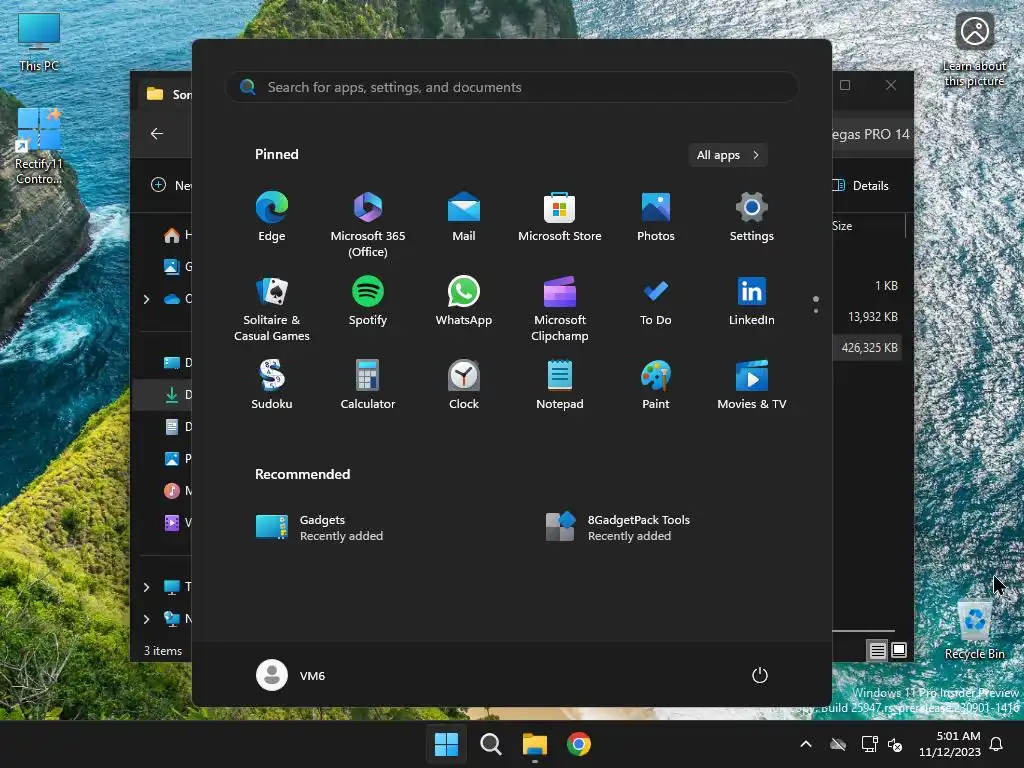Launch WhatsApp from pinned apps

click(x=464, y=301)
